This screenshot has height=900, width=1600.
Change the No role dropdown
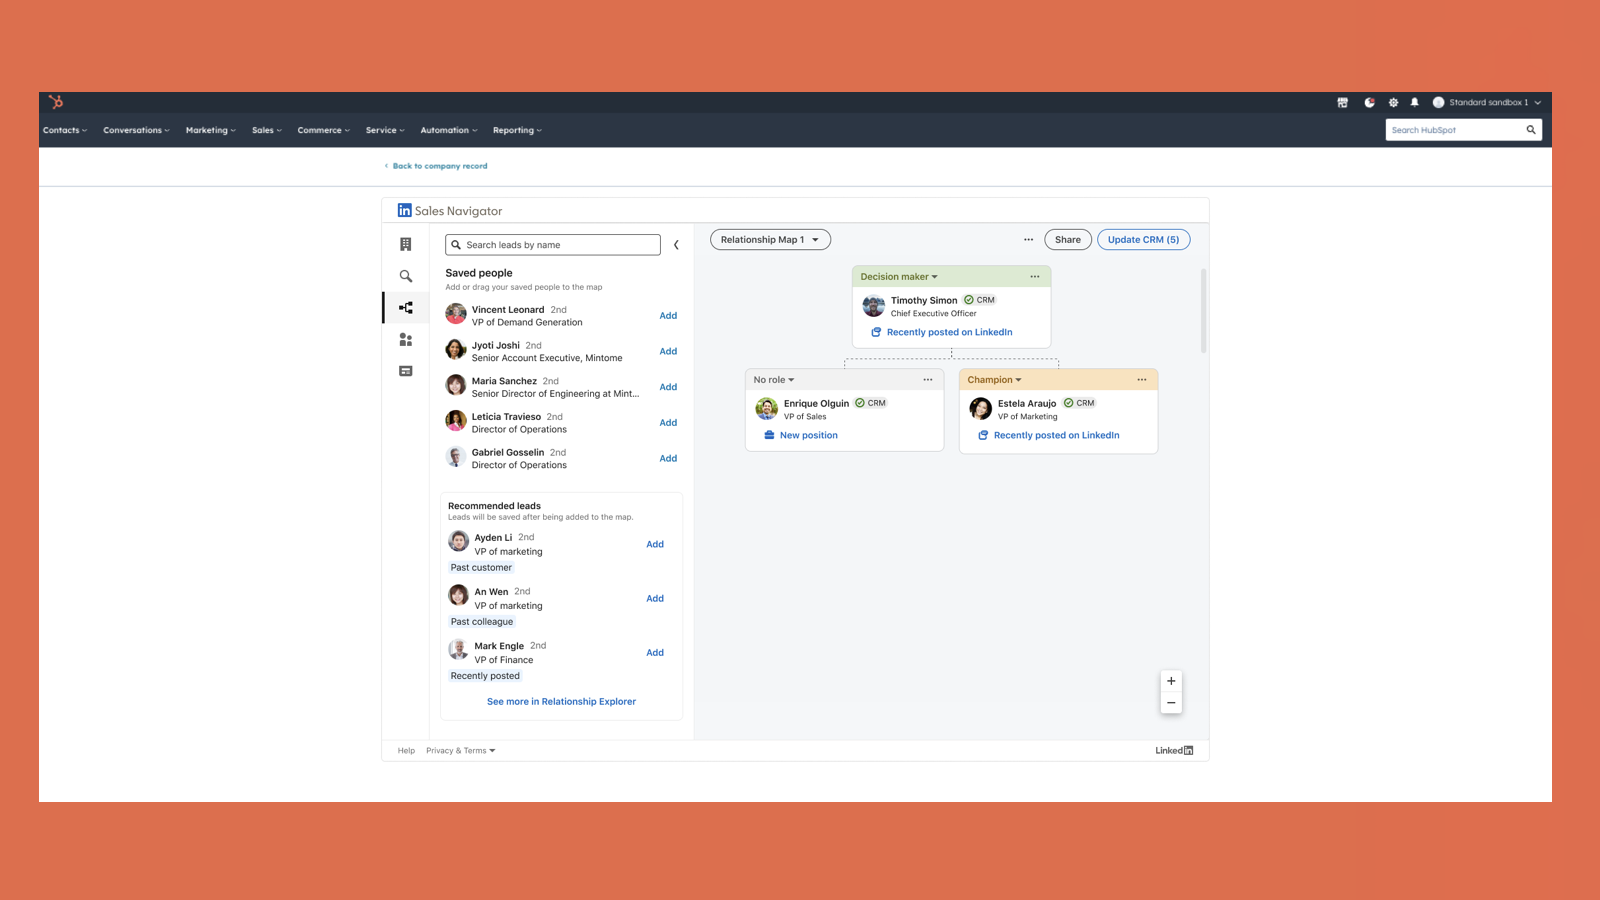[774, 380]
